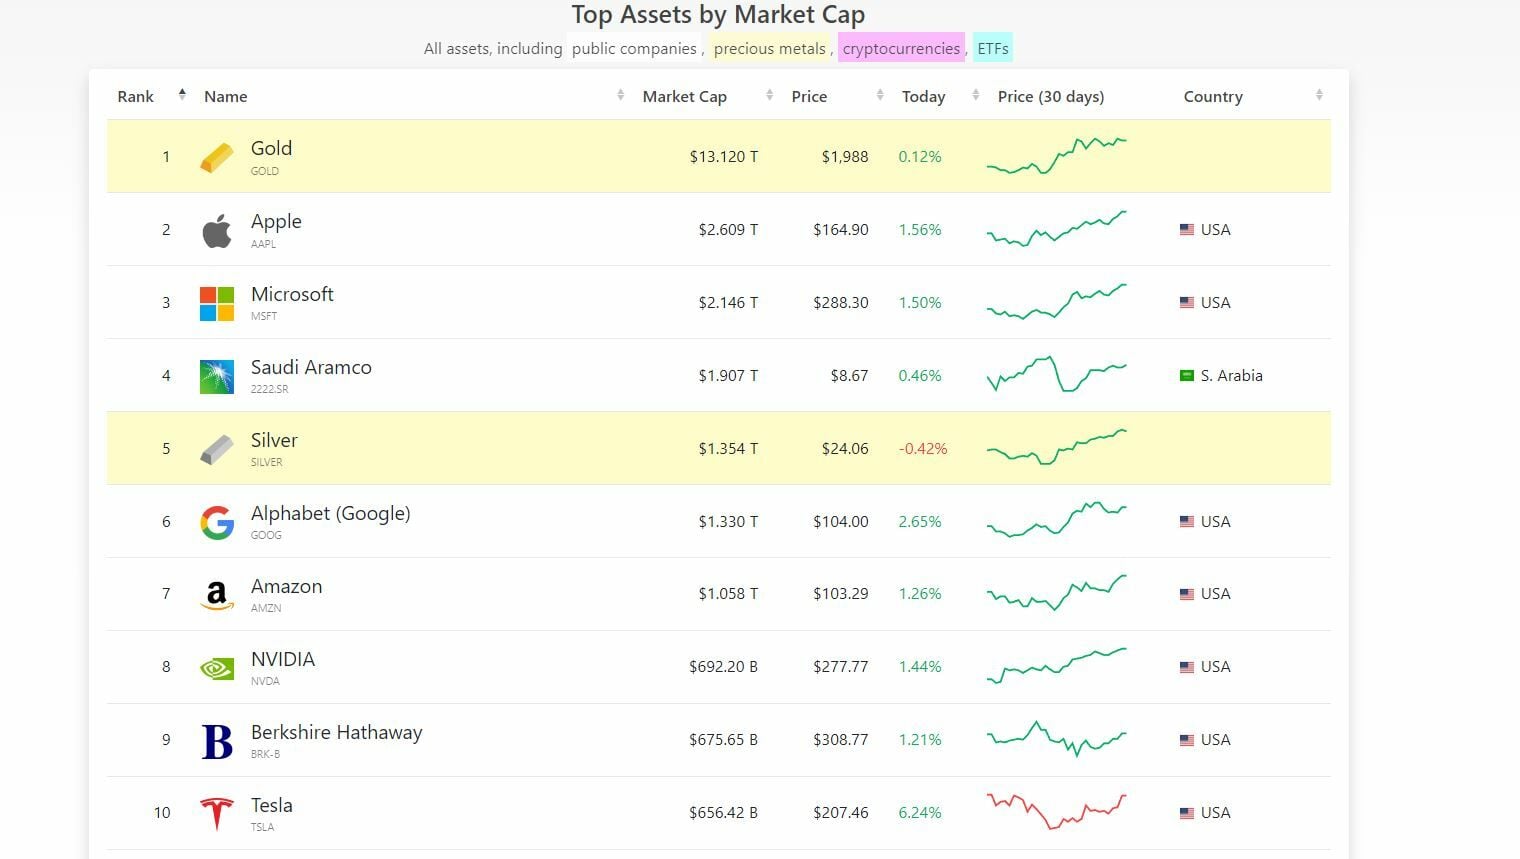Click Tesla's 30-day price chart

1056,811
